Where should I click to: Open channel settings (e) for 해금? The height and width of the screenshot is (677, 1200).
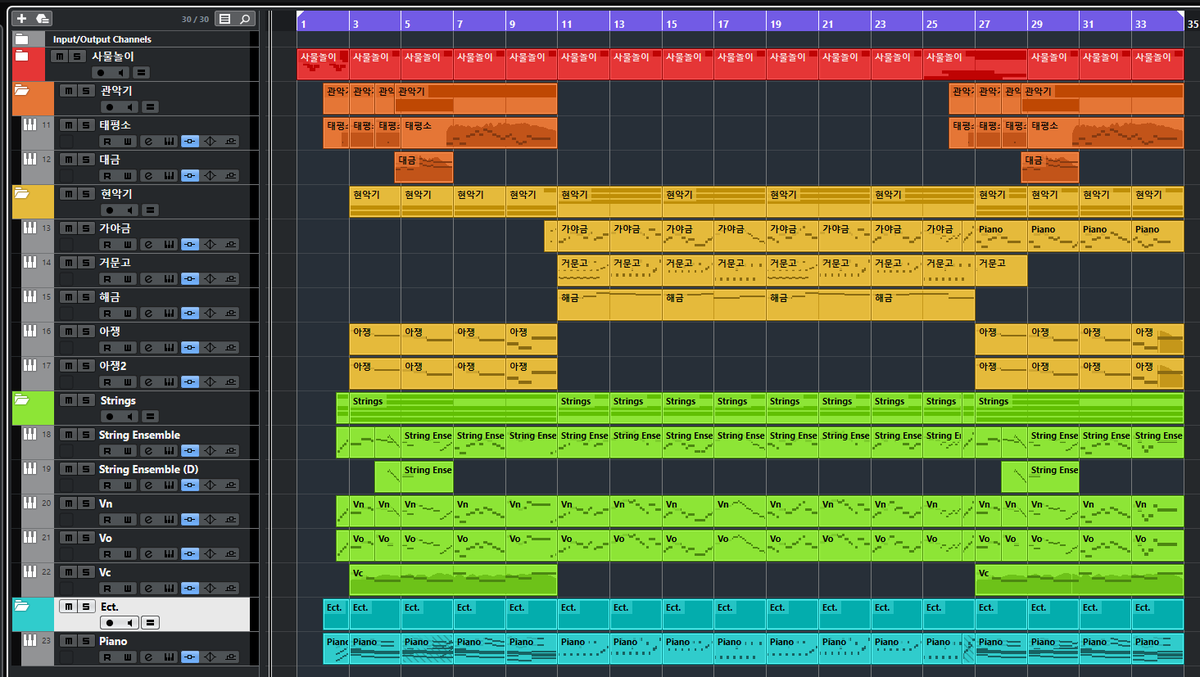coord(148,313)
